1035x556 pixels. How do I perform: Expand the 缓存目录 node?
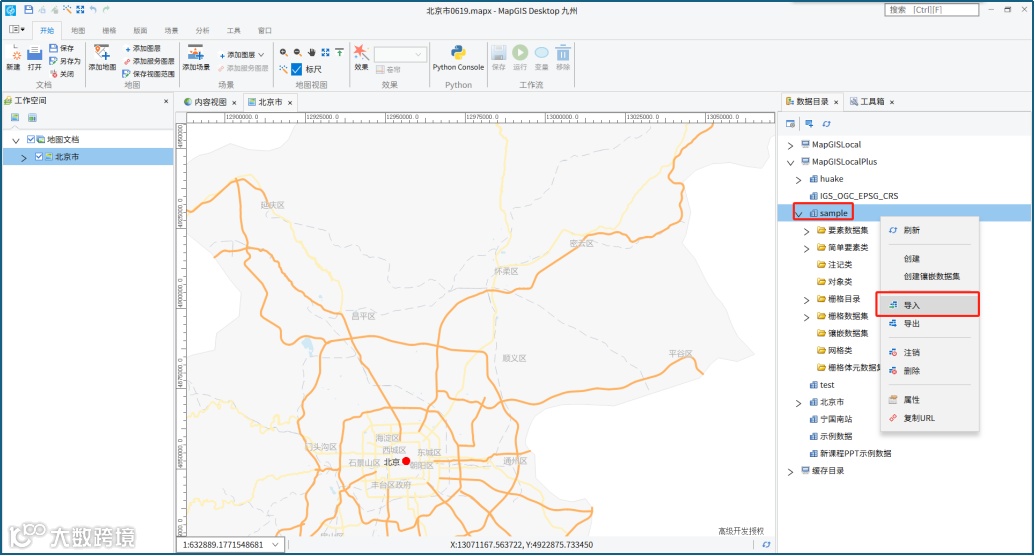pyautogui.click(x=790, y=471)
